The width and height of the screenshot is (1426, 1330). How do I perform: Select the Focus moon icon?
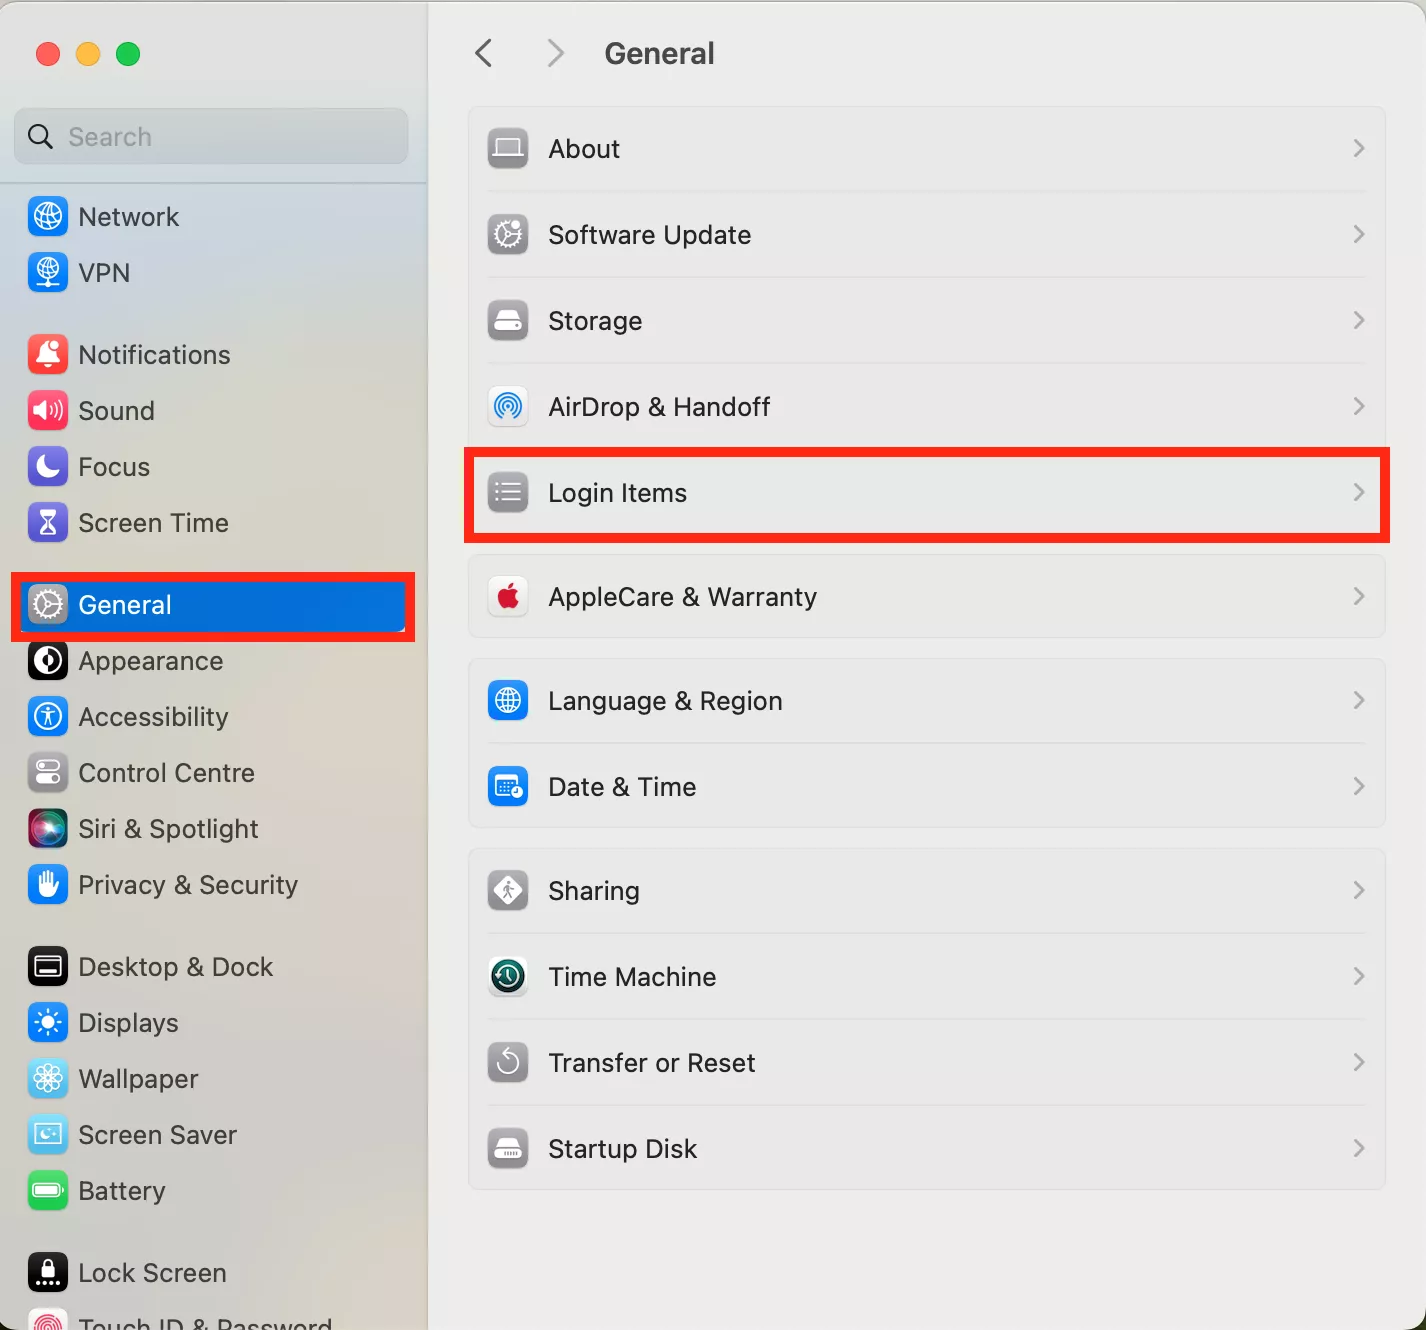coord(48,467)
